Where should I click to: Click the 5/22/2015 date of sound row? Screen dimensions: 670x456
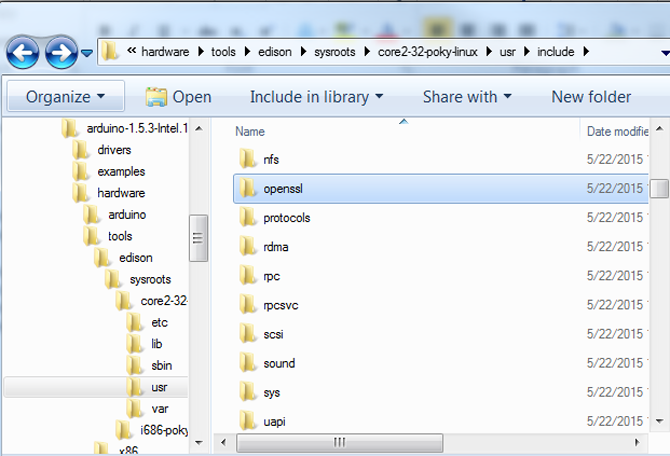point(615,363)
